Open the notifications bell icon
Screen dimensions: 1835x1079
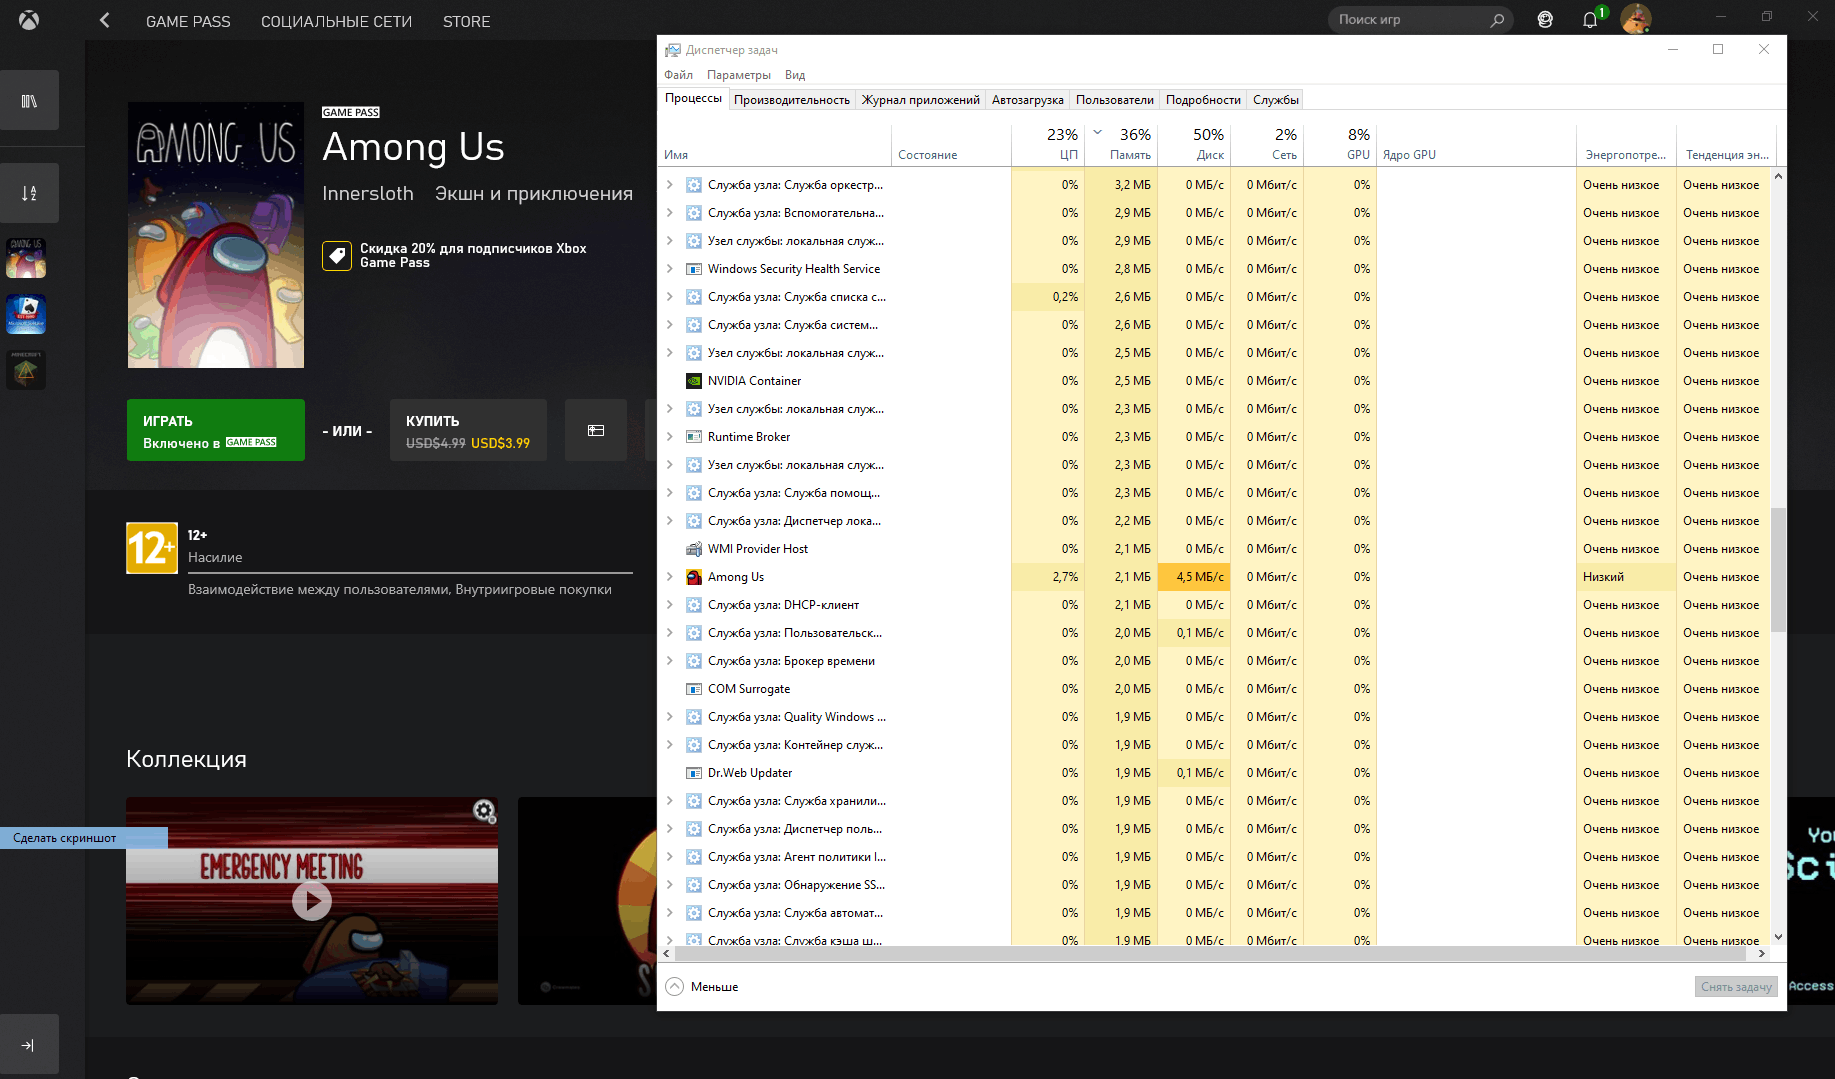[1590, 19]
